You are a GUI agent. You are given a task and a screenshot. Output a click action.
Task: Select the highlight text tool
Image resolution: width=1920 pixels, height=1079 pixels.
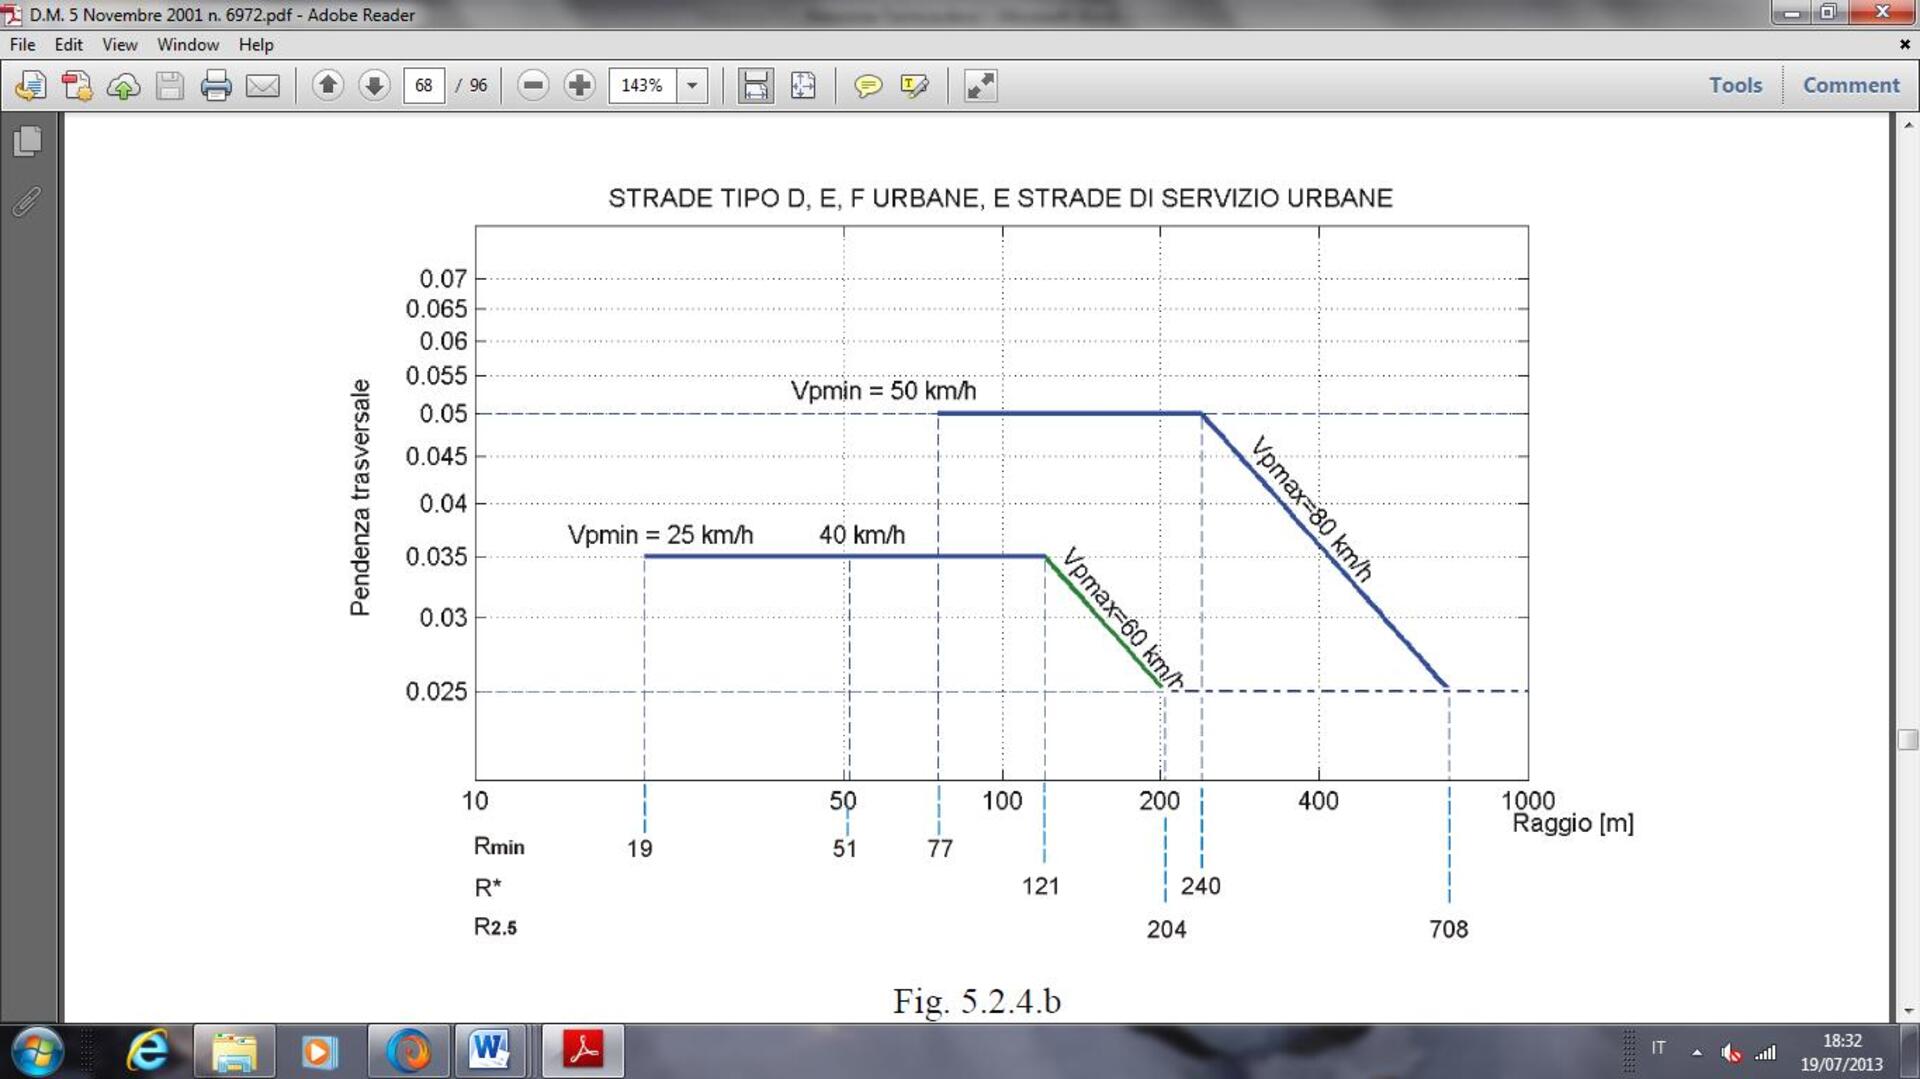914,86
